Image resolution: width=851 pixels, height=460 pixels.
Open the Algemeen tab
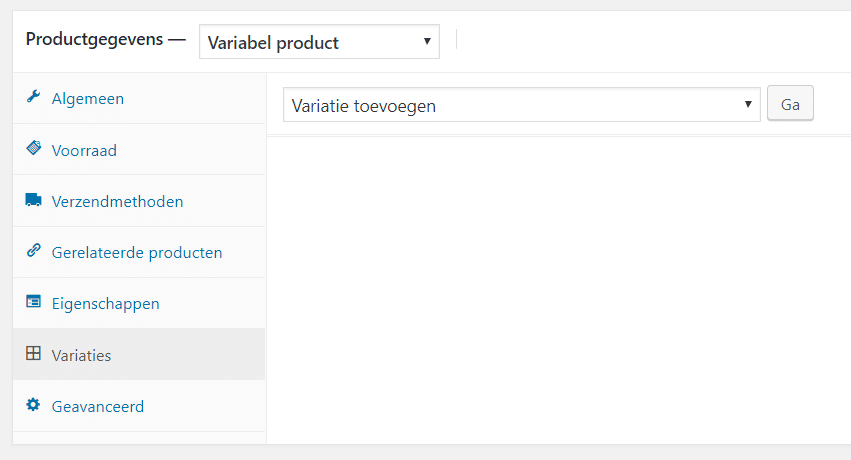[x=88, y=99]
